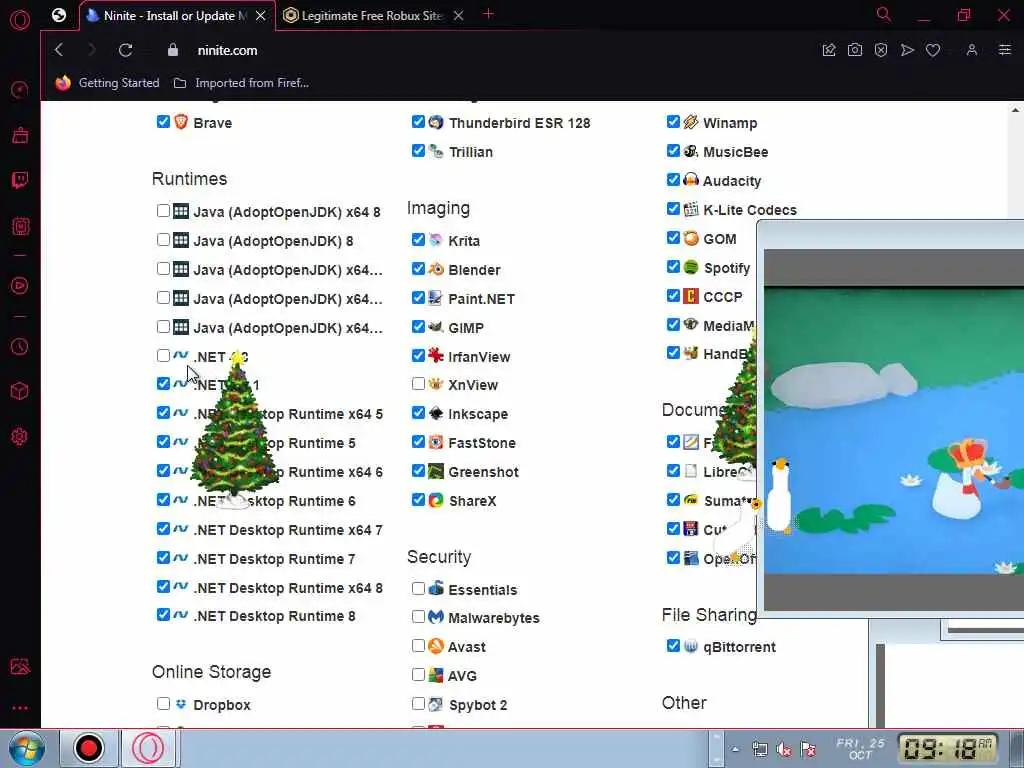Take a snapshot with camera icon

click(855, 50)
